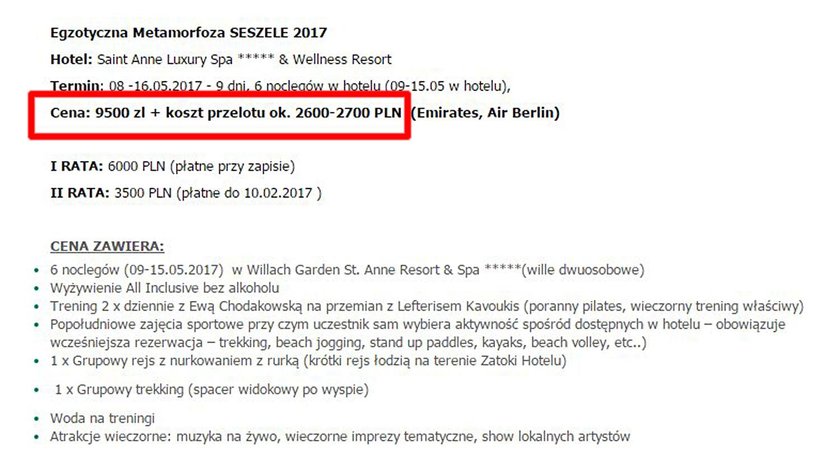Click the trekking, beach jogging activities line

coord(348,342)
